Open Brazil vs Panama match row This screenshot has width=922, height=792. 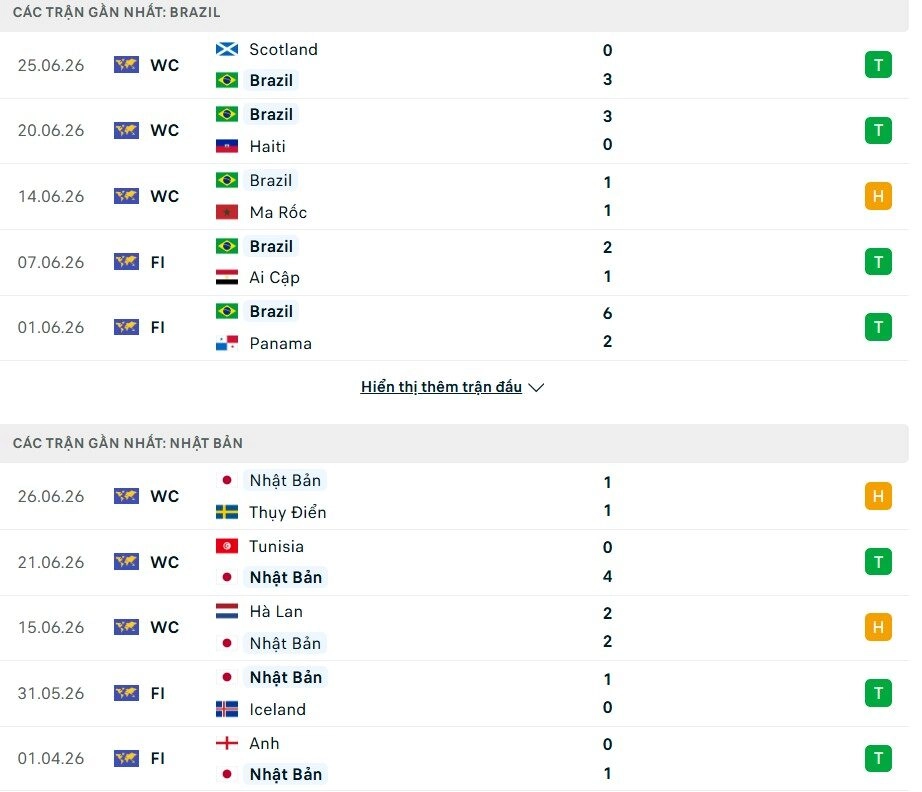[x=454, y=328]
